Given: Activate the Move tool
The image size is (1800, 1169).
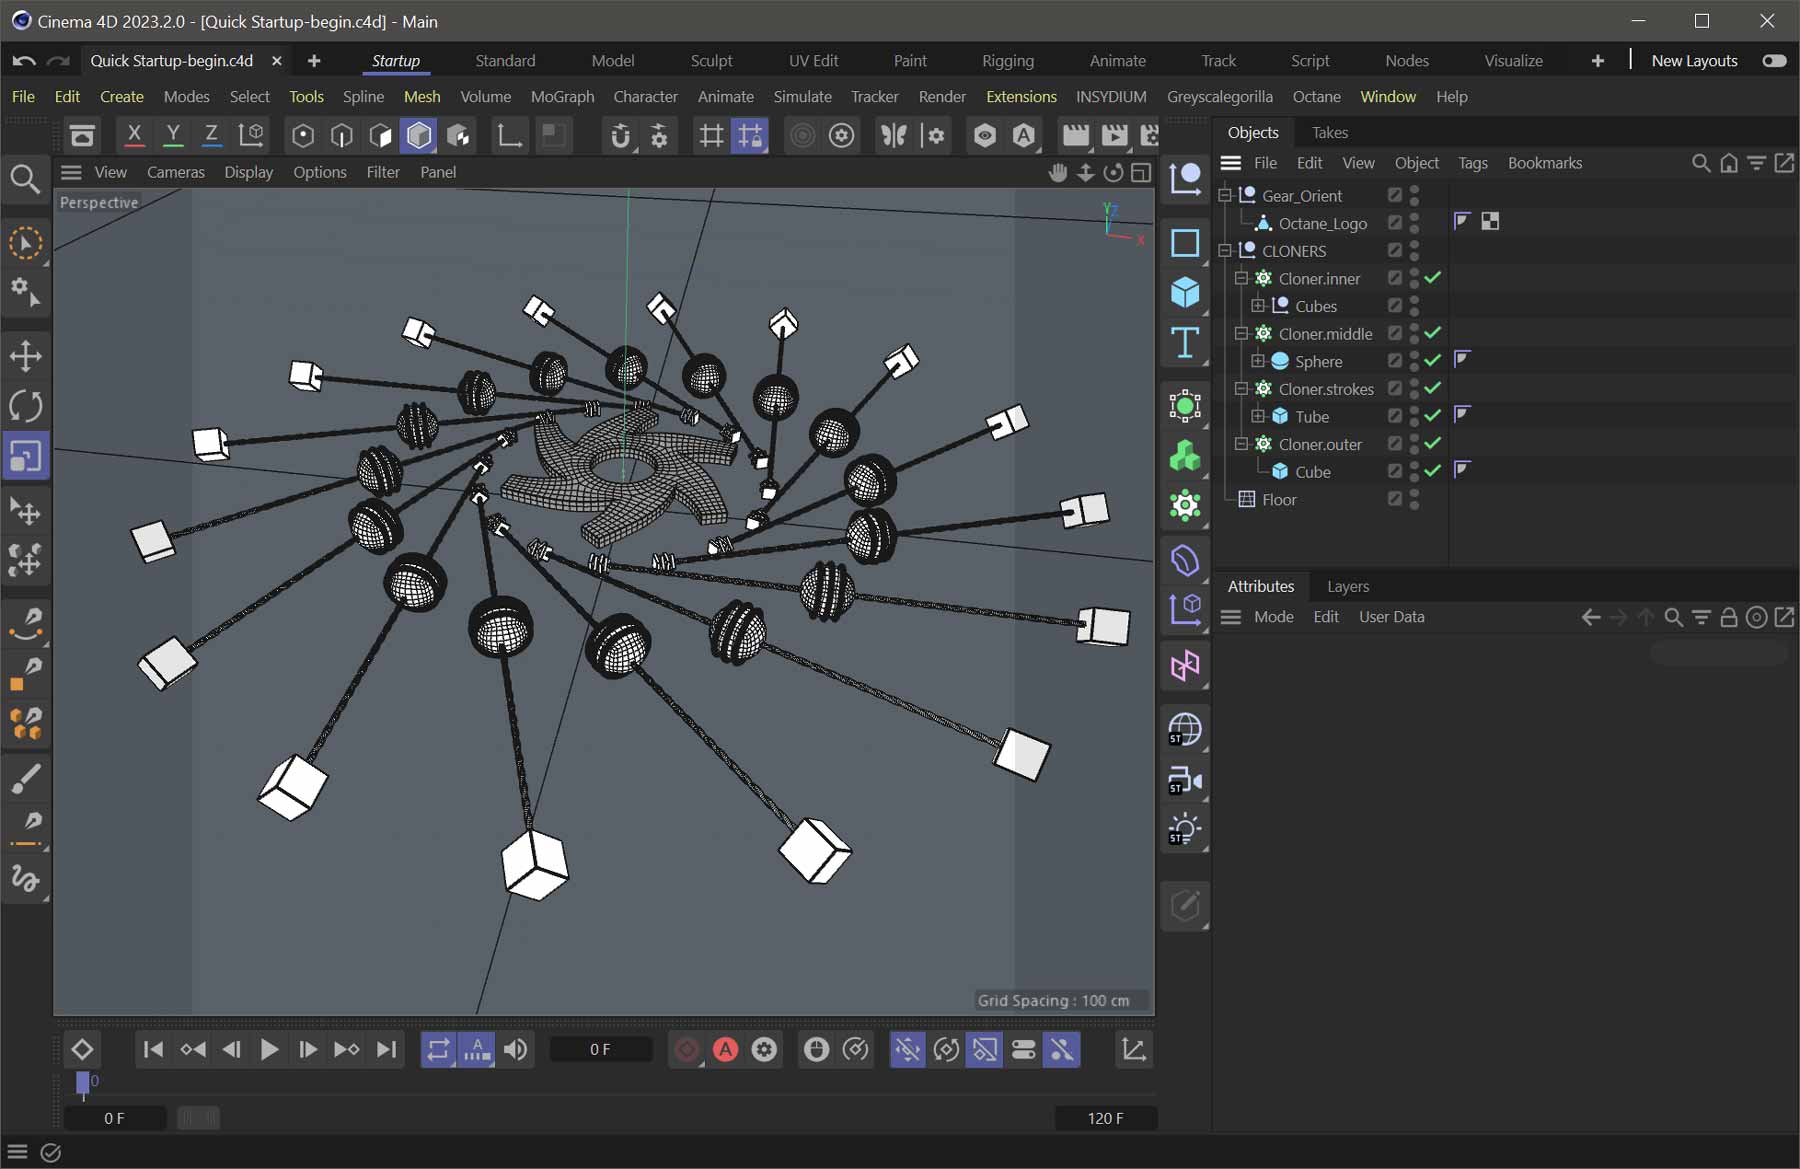Looking at the screenshot, I should pyautogui.click(x=25, y=355).
